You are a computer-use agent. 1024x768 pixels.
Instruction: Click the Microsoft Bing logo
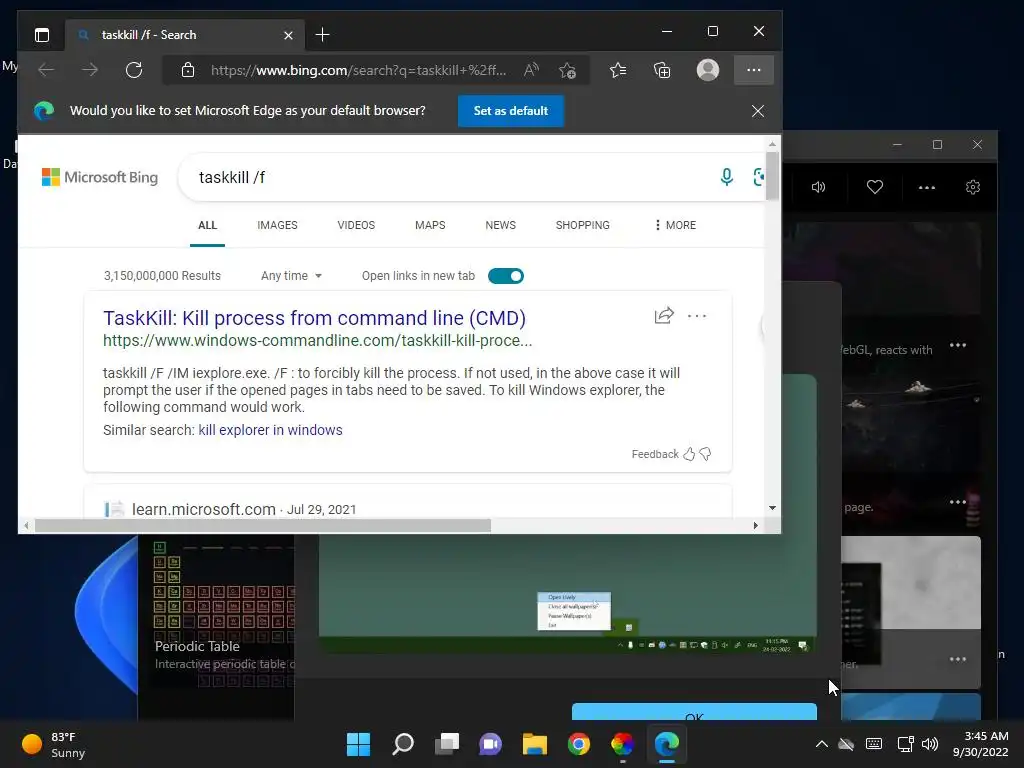pos(100,177)
